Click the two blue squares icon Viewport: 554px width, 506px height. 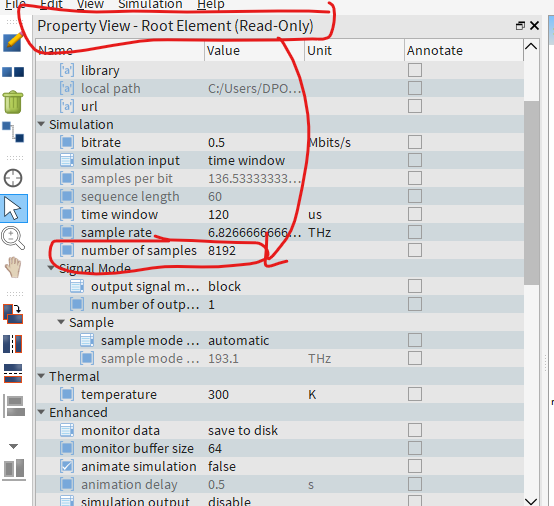pos(13,72)
